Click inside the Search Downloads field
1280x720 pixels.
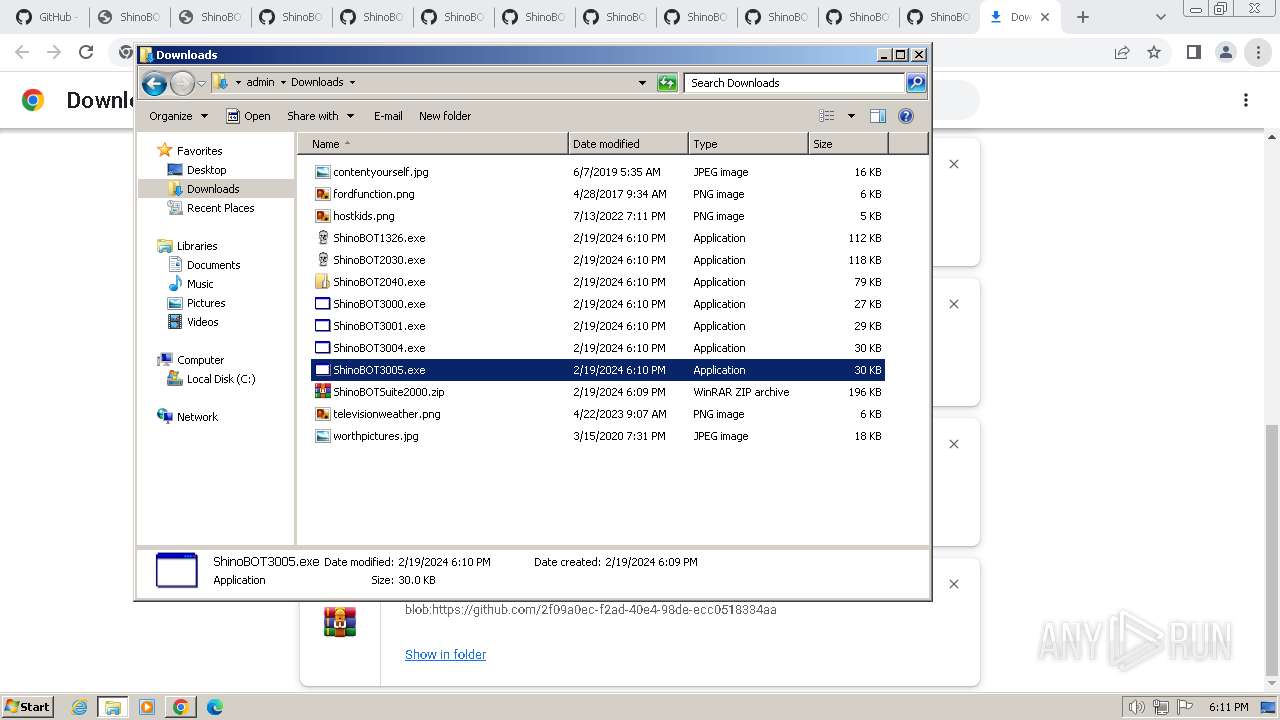coord(794,83)
